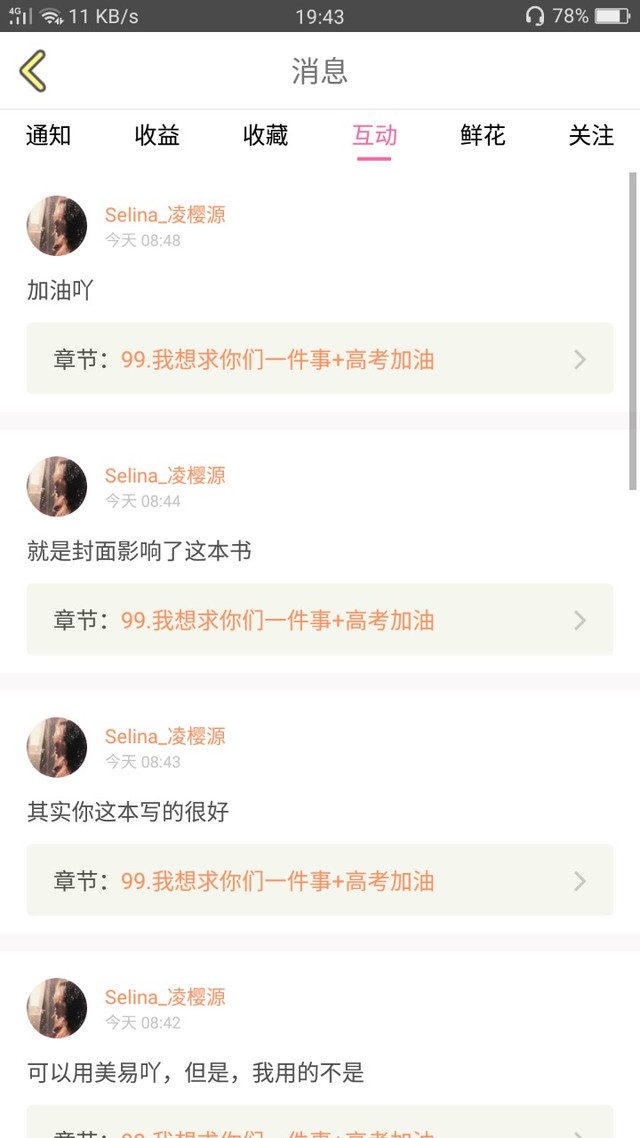This screenshot has width=640, height=1138.
Task: Expand chapter arrow under 其实你这本写的很好
Action: [x=580, y=881]
